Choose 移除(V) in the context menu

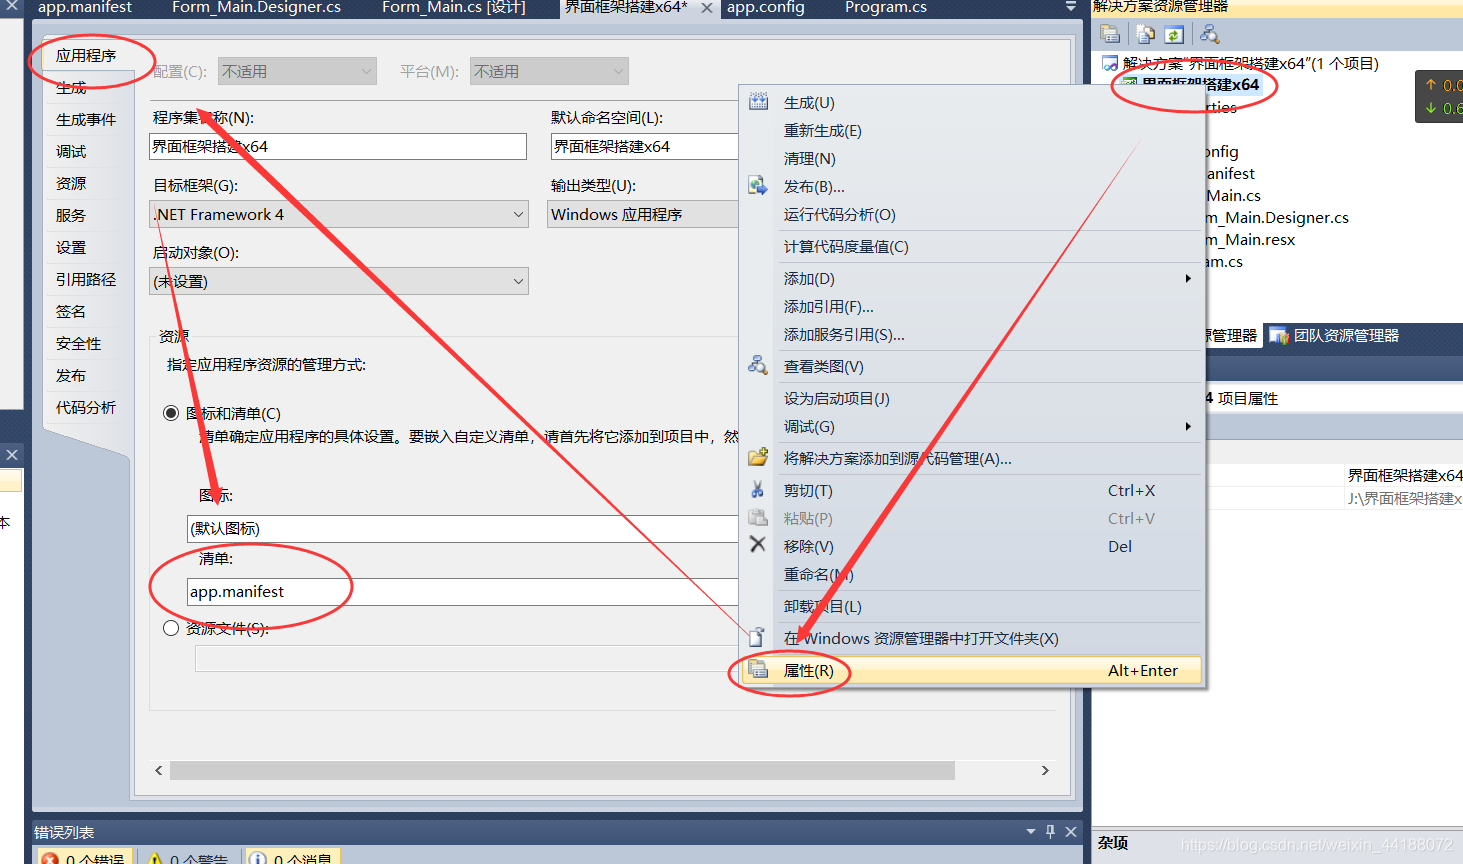pyautogui.click(x=970, y=547)
